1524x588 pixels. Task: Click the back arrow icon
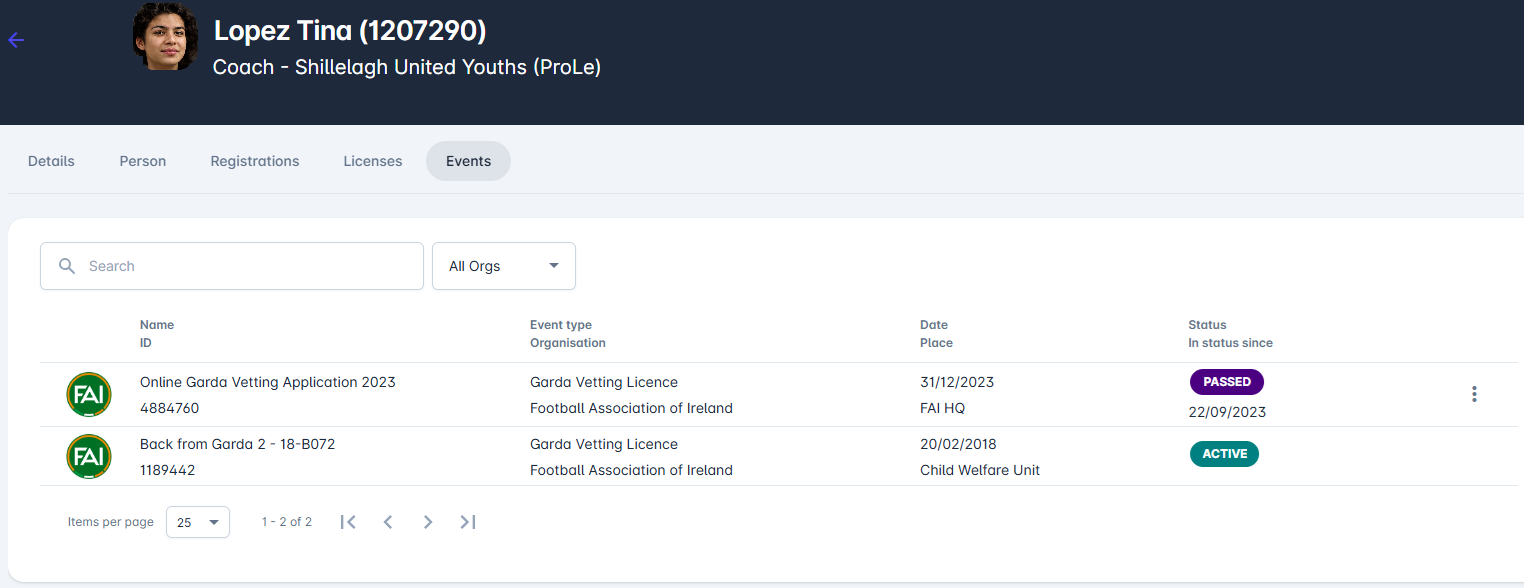point(16,40)
